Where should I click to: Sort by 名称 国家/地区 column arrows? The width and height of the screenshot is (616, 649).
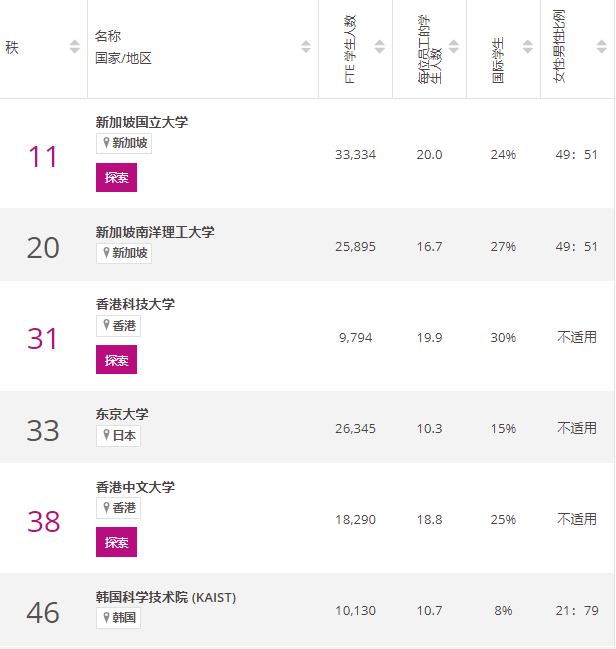(306, 47)
